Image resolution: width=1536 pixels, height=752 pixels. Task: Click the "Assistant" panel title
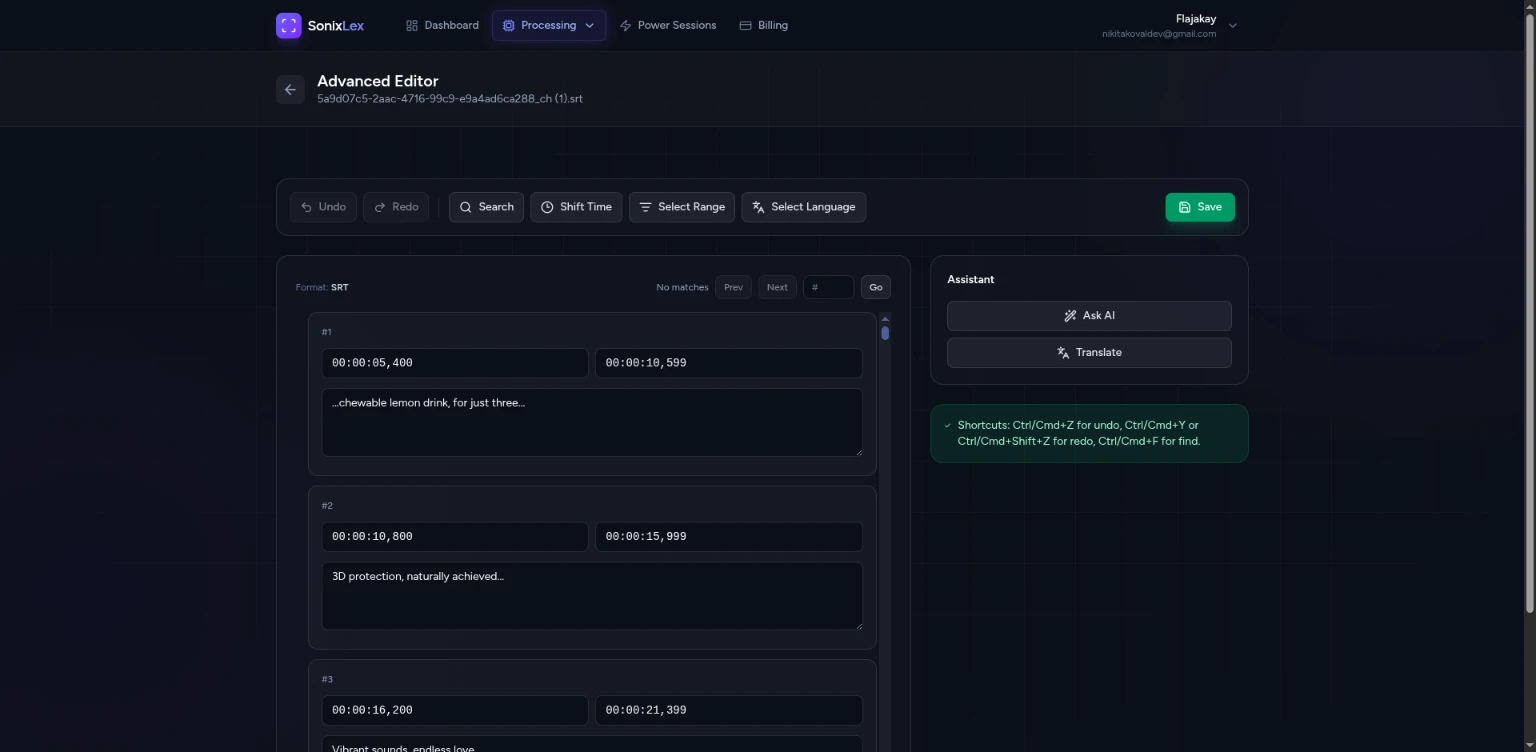pos(971,280)
